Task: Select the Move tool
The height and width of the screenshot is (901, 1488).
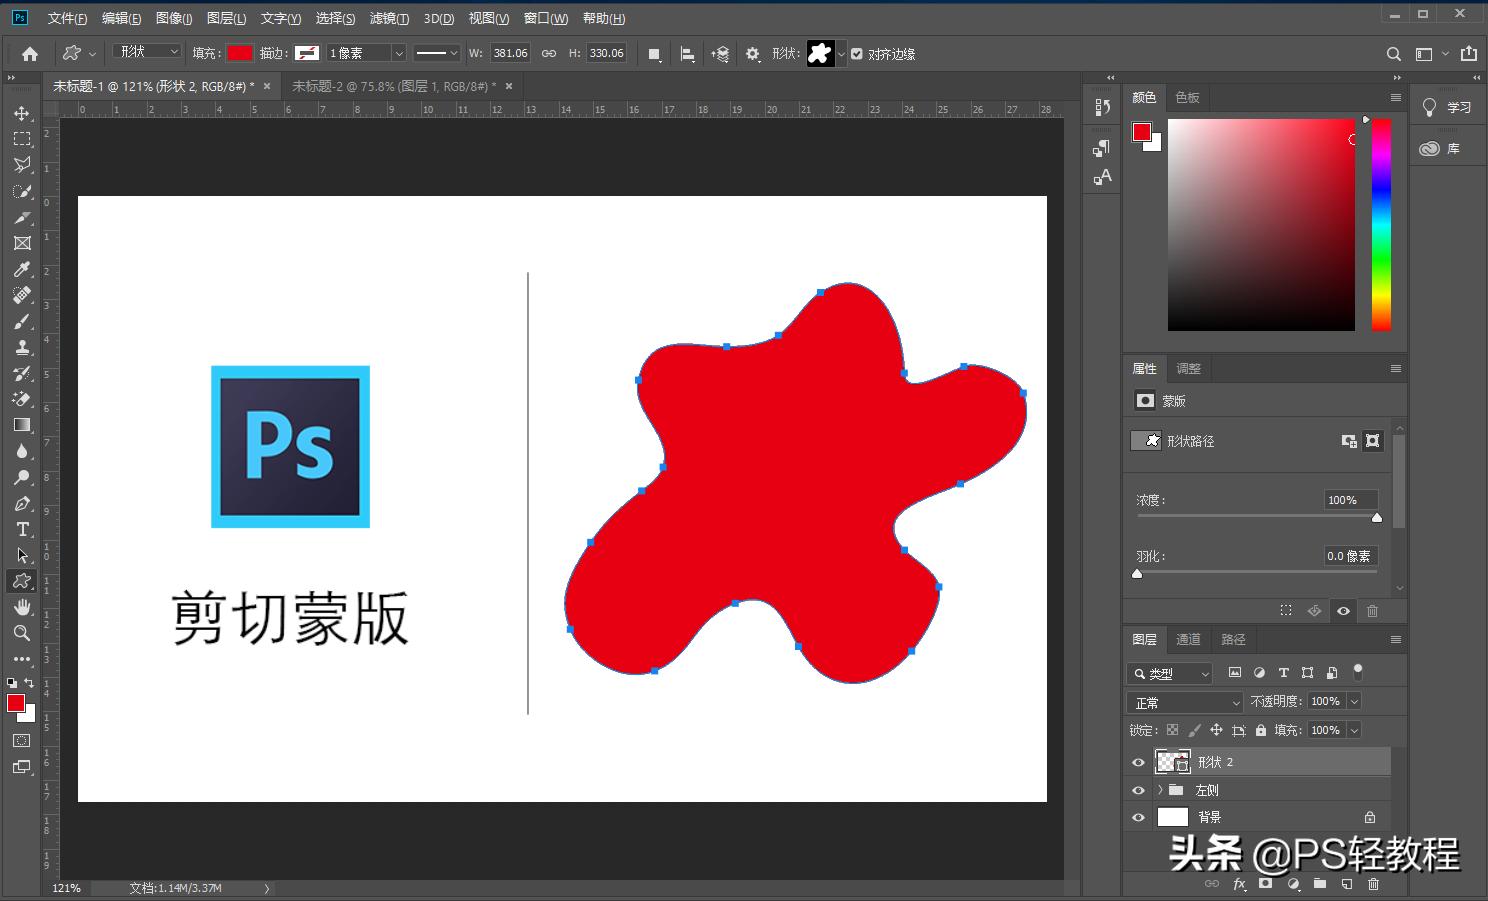Action: click(23, 113)
